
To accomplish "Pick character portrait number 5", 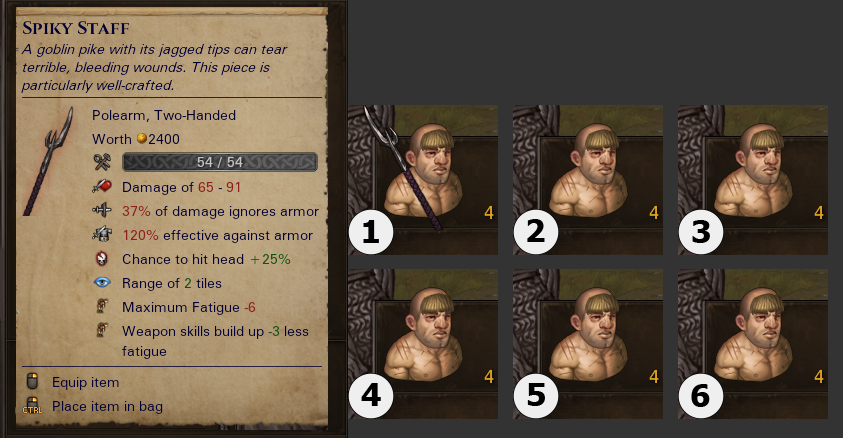I will [588, 344].
